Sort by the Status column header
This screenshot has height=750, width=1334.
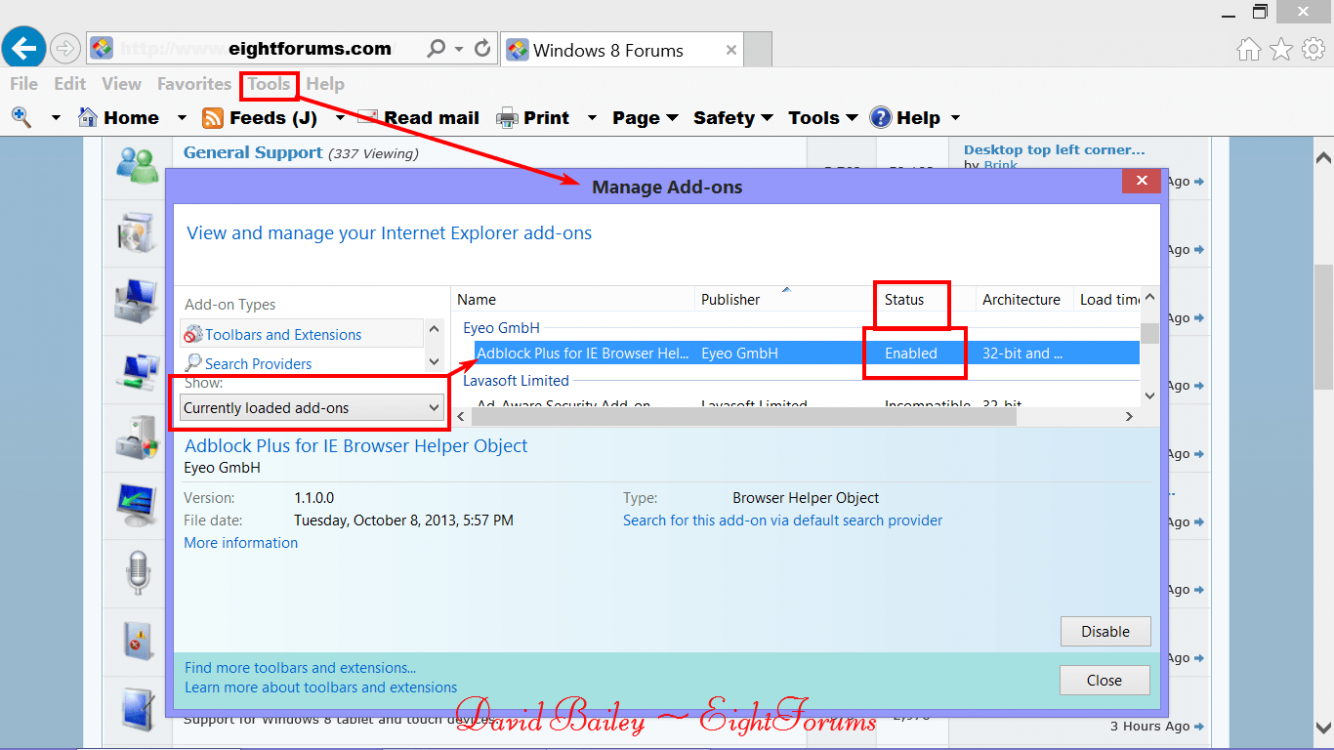point(904,299)
